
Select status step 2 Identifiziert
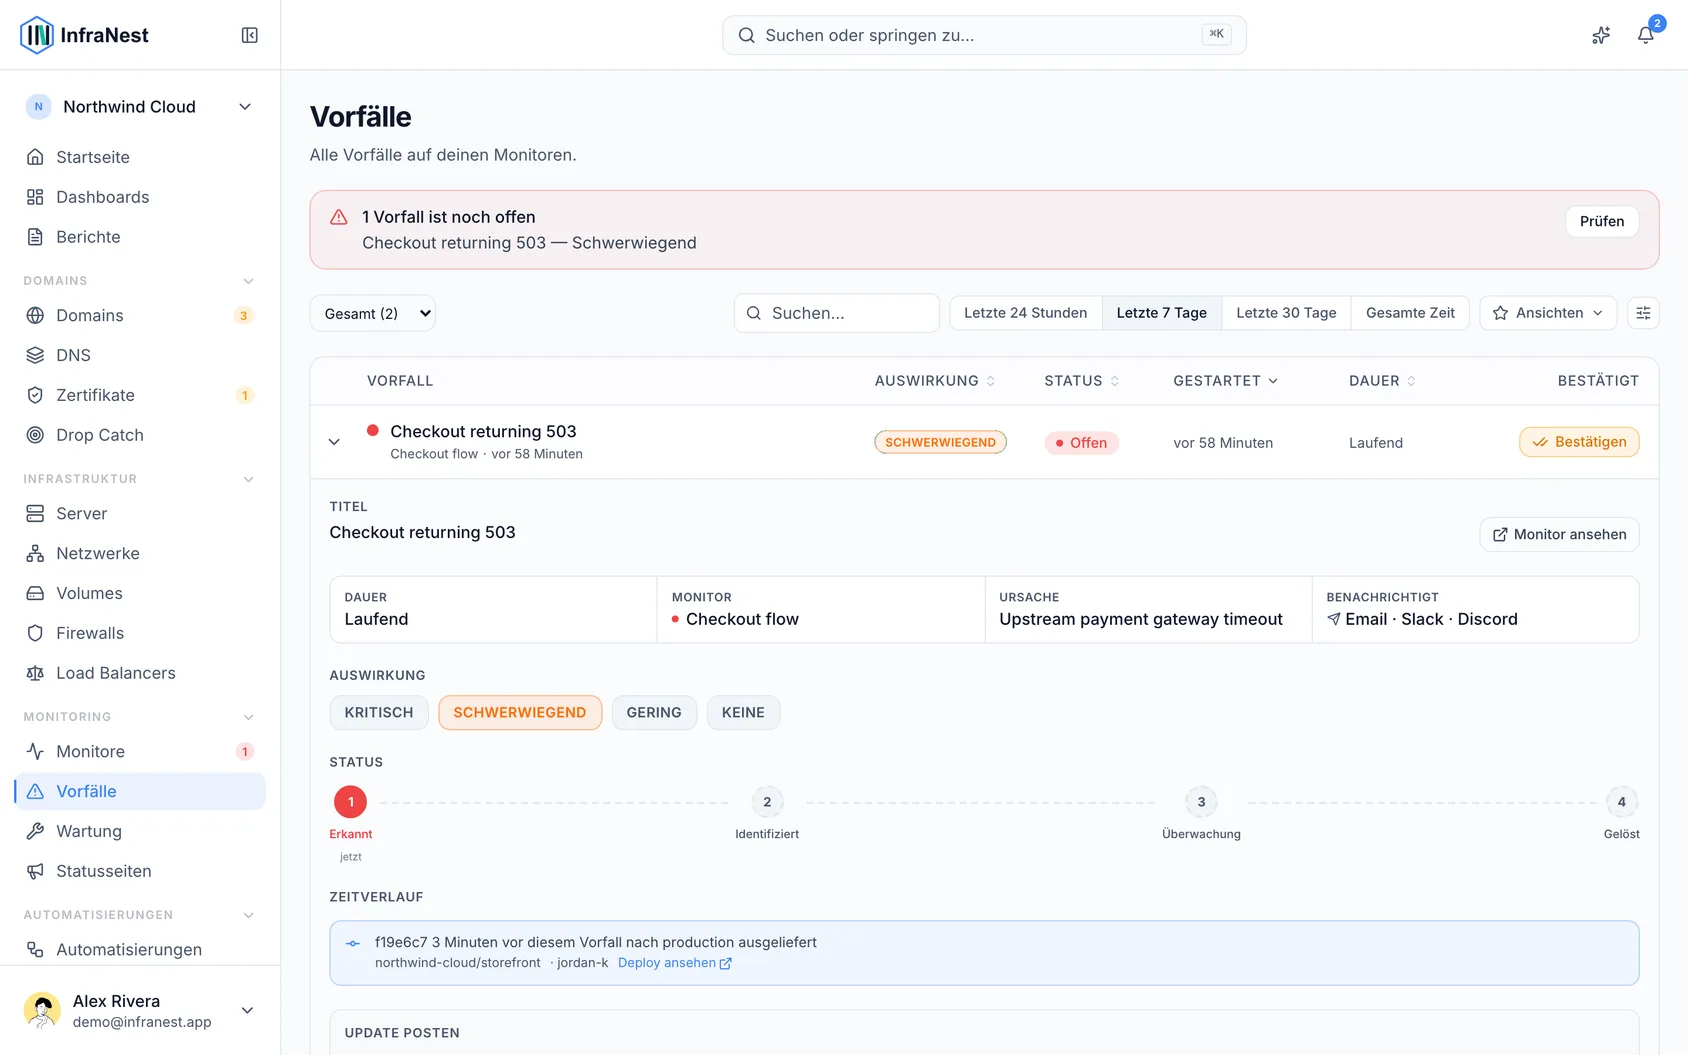[767, 802]
